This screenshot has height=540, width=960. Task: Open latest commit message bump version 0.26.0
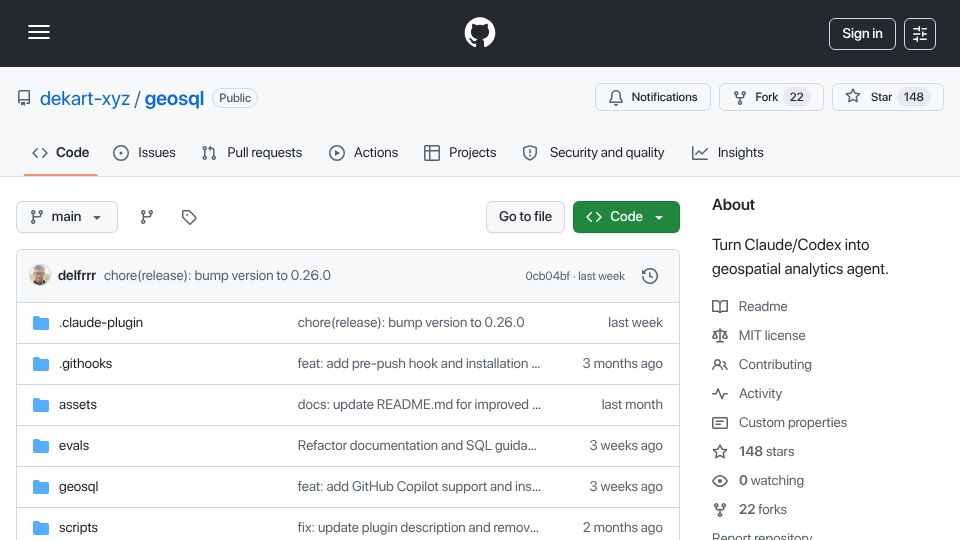(217, 276)
